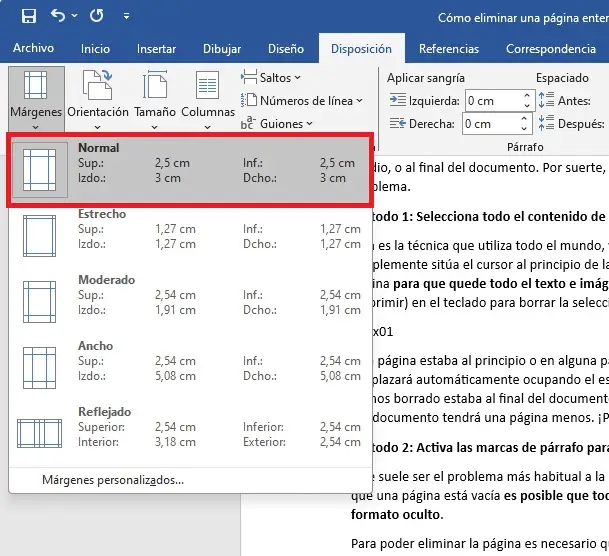The image size is (609, 556).
Task: Click the left indent icon beside Izquierda
Action: [x=398, y=100]
